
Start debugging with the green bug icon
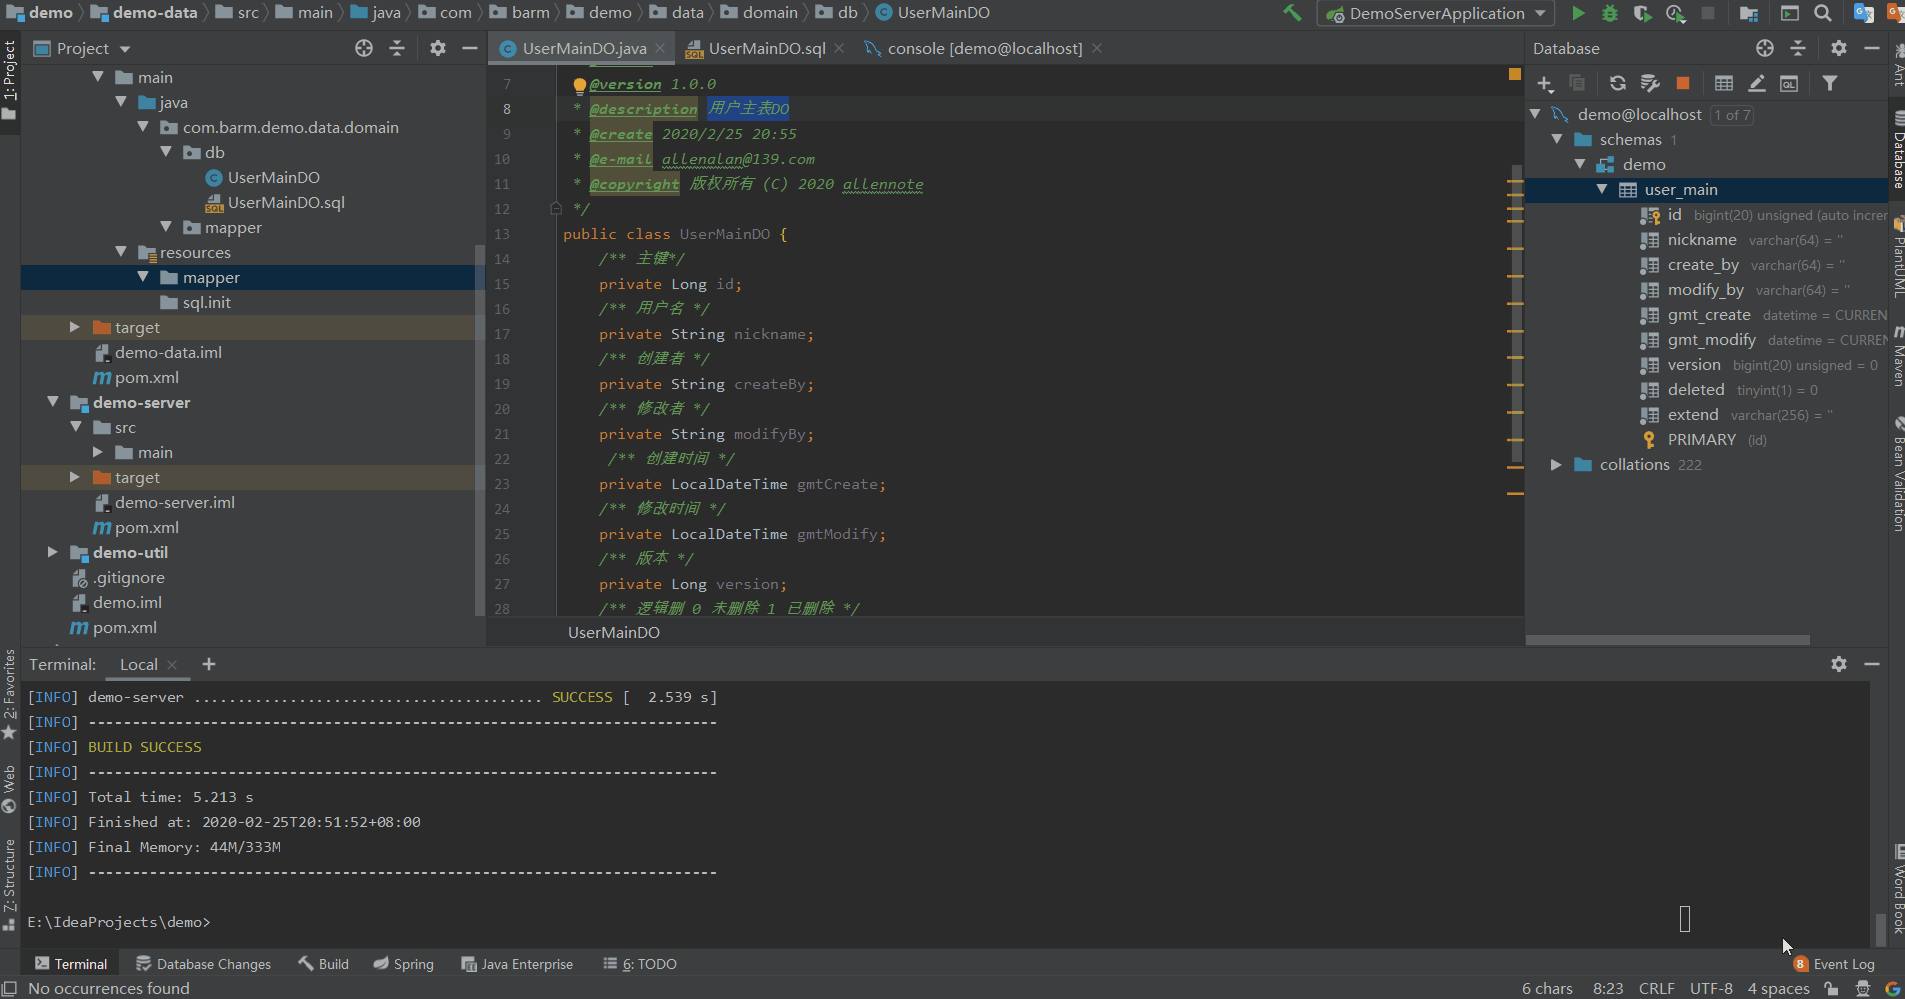tap(1610, 13)
